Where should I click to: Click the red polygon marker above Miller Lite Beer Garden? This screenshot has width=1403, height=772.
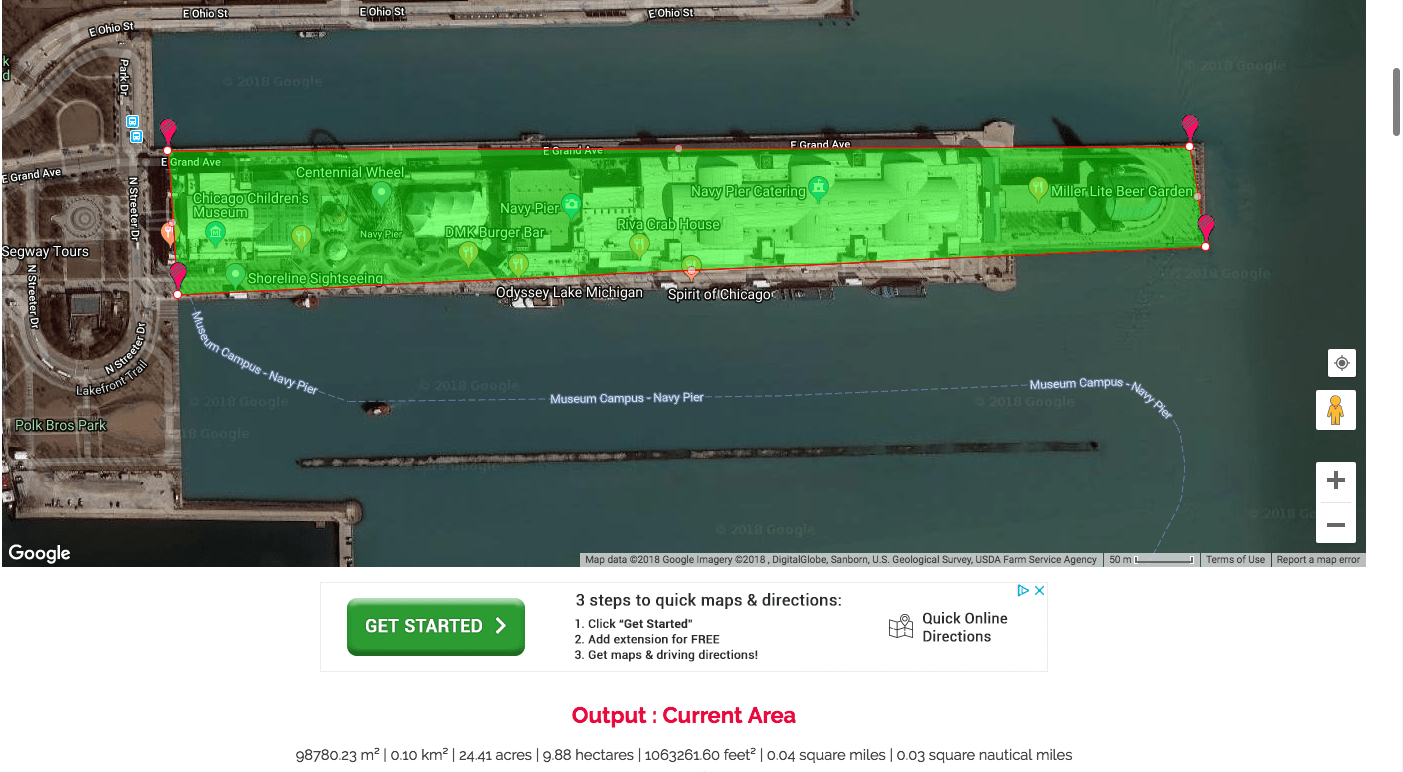(1189, 127)
